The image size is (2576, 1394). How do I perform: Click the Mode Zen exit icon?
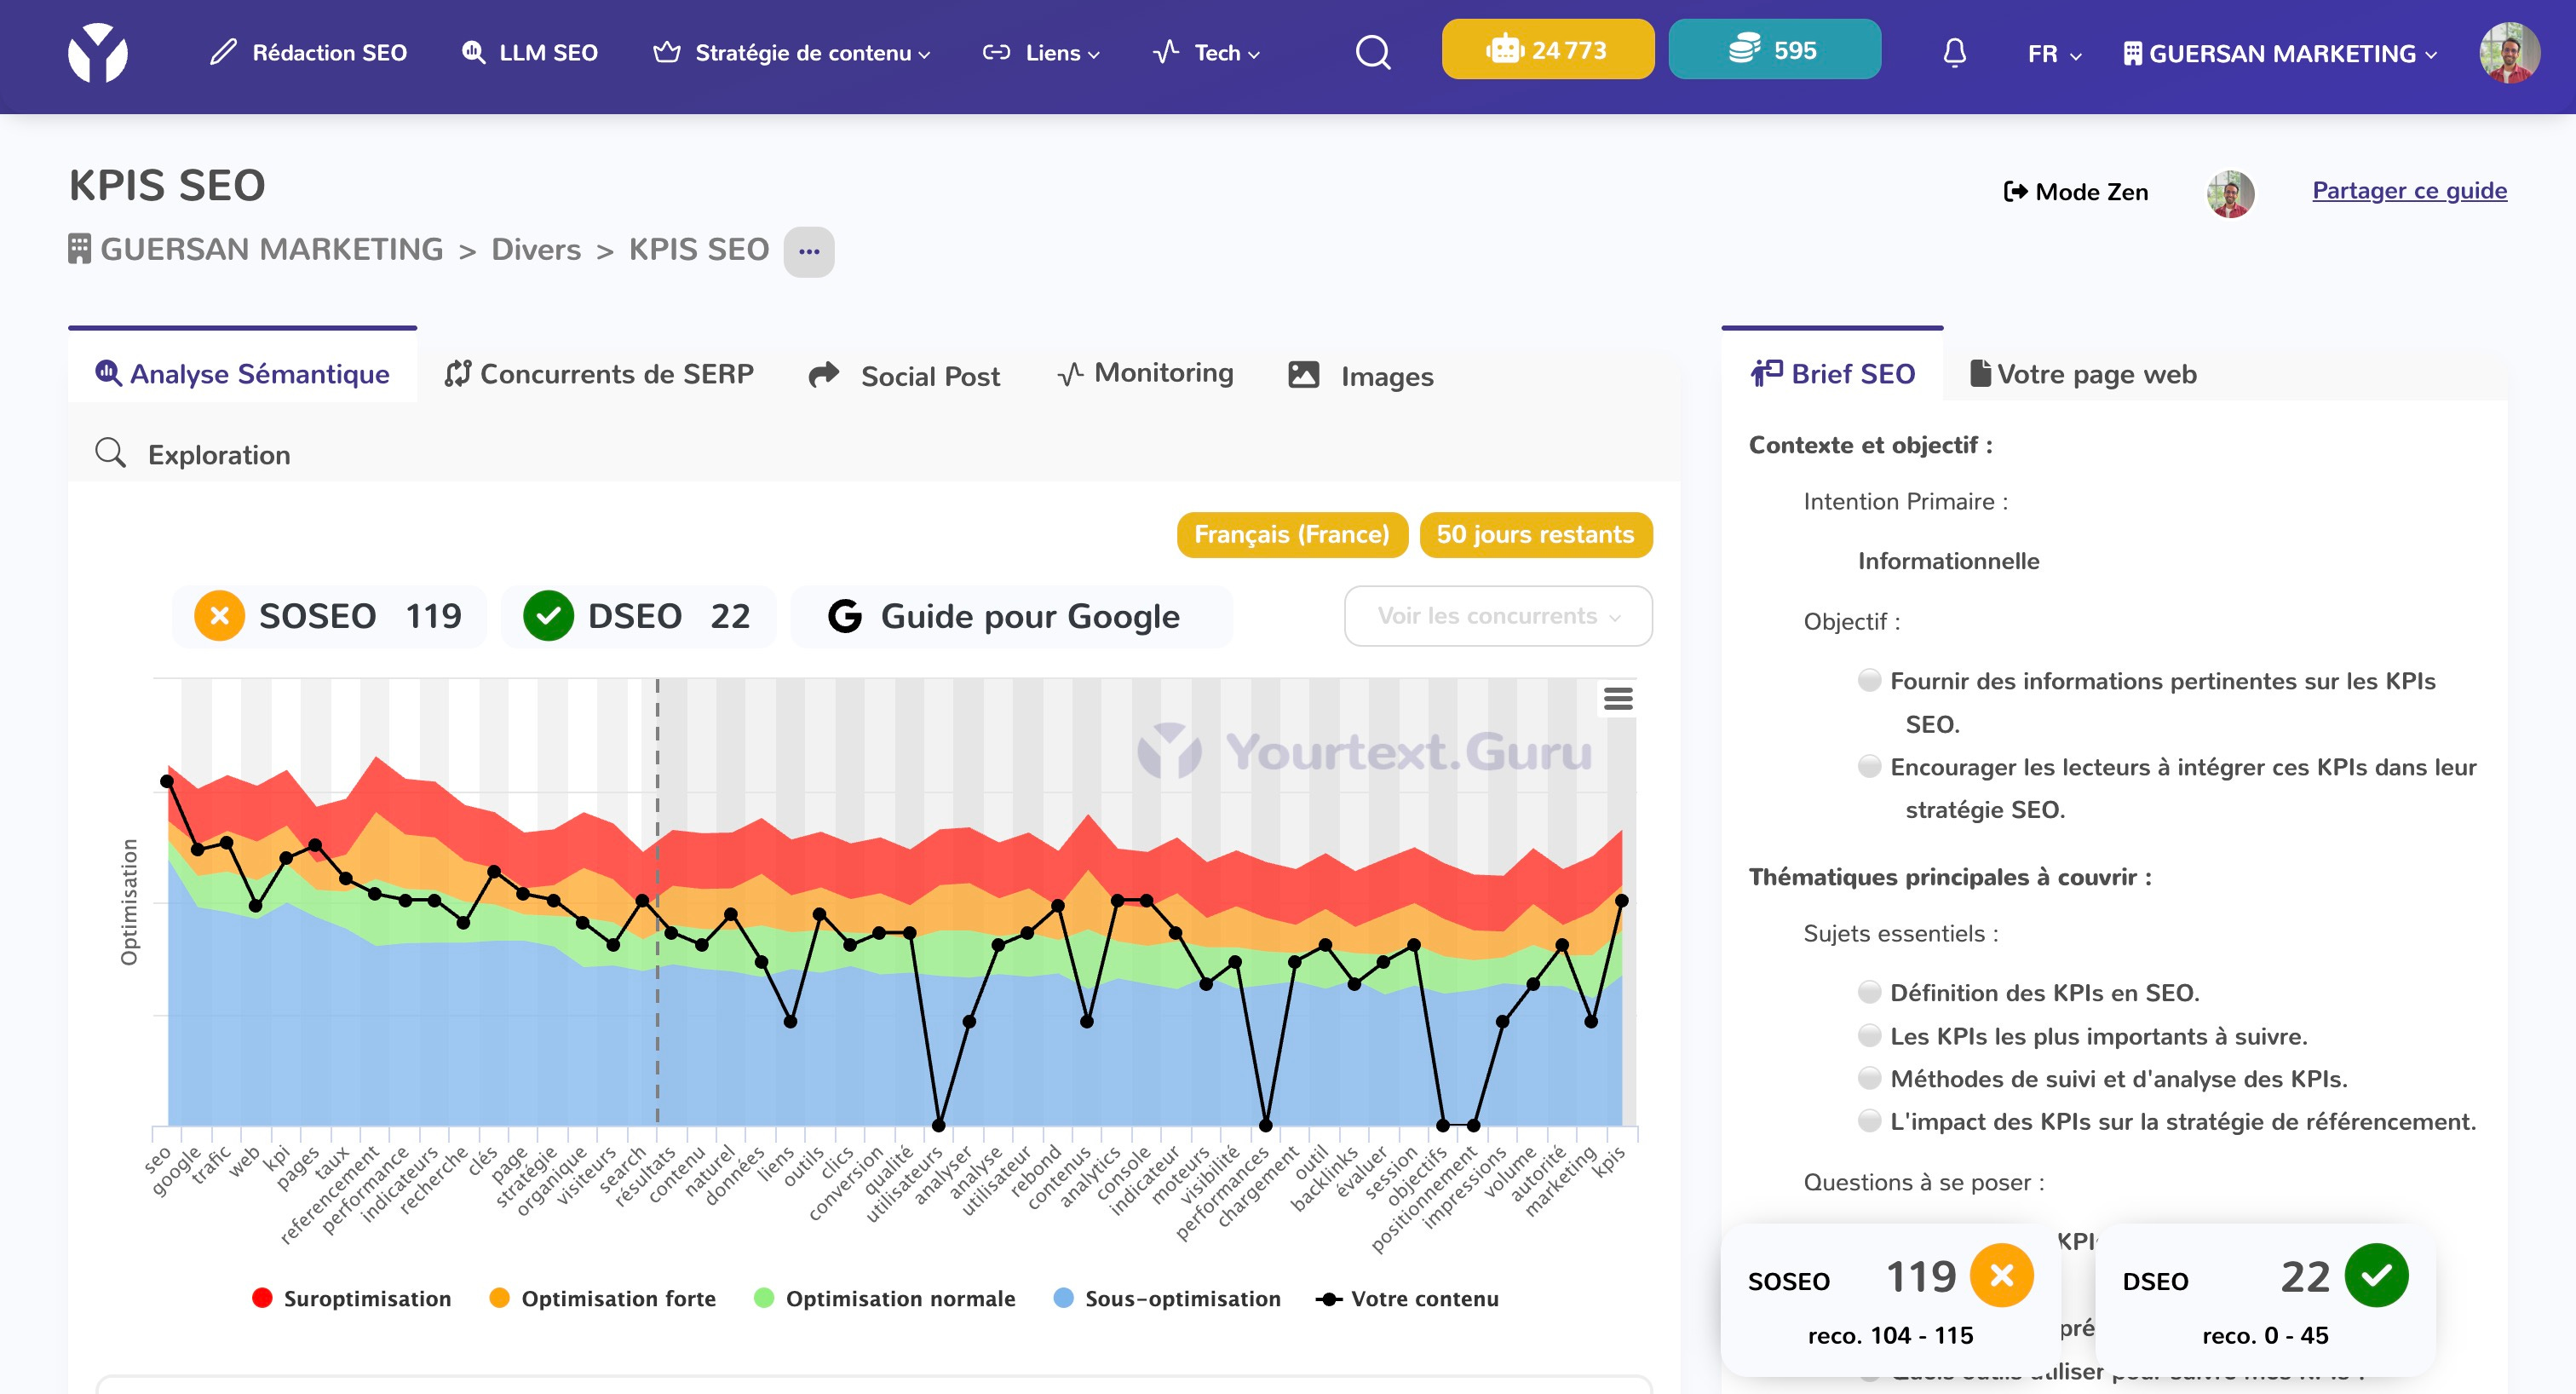click(x=2015, y=191)
